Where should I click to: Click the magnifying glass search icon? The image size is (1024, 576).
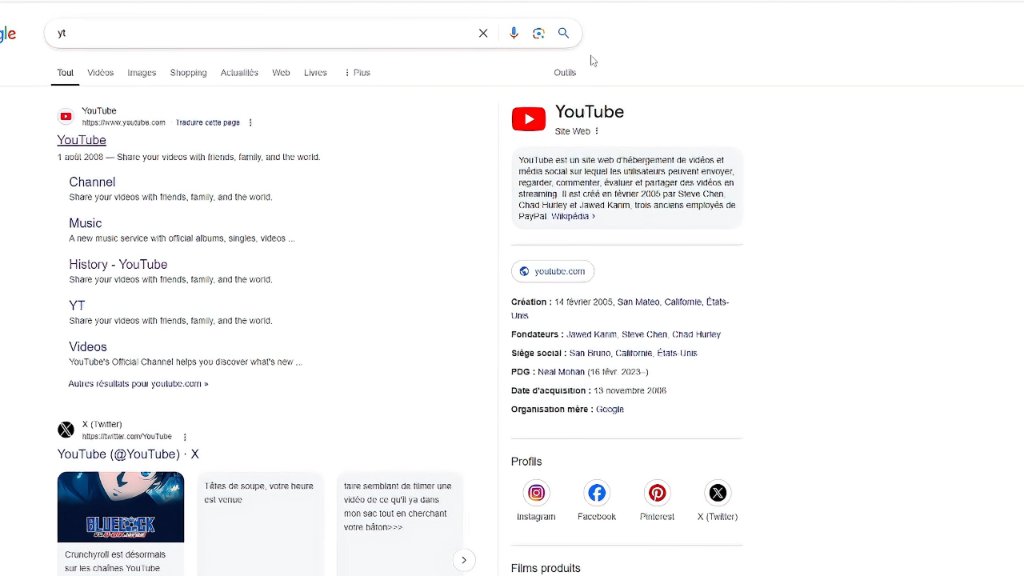(563, 33)
